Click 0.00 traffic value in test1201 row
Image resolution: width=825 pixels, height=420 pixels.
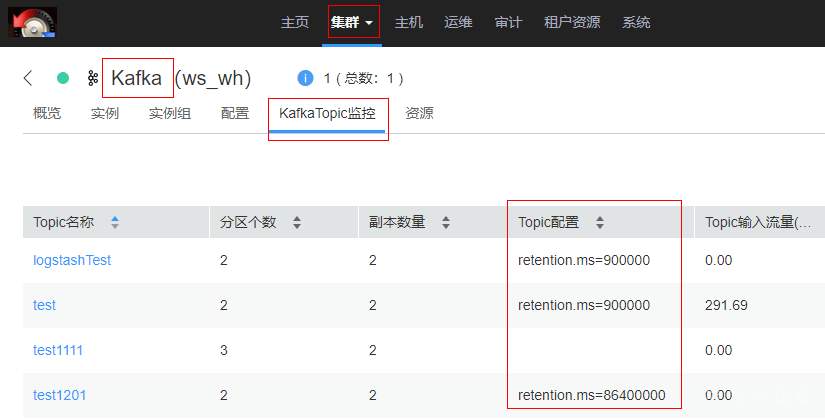719,395
